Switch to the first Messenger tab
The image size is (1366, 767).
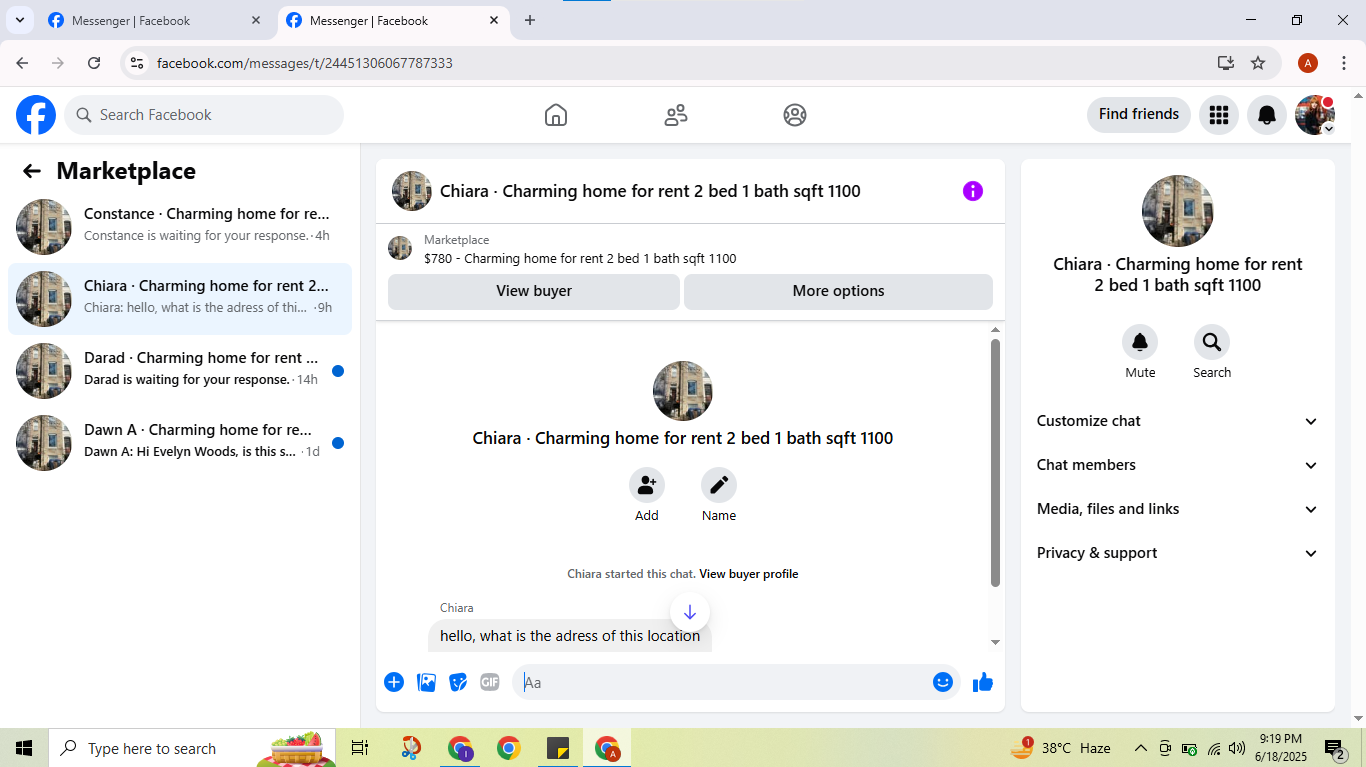(155, 20)
